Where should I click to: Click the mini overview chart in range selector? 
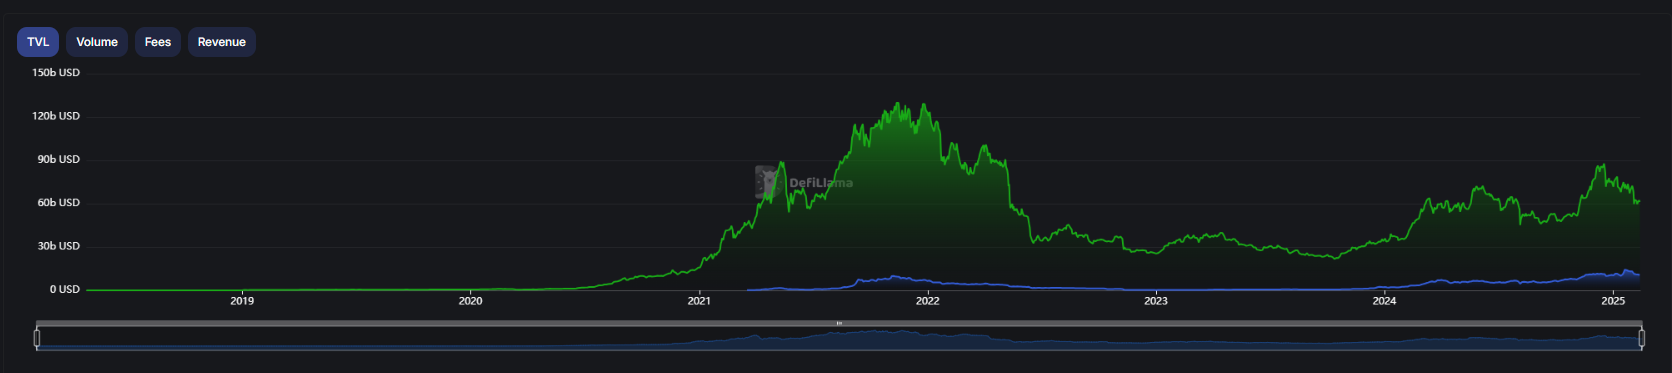click(839, 339)
